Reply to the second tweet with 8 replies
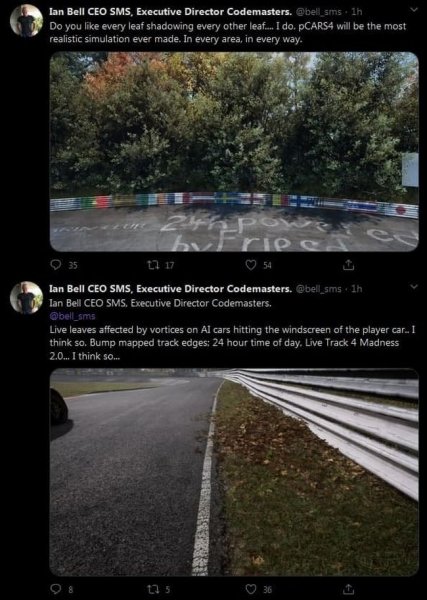 click(x=56, y=589)
